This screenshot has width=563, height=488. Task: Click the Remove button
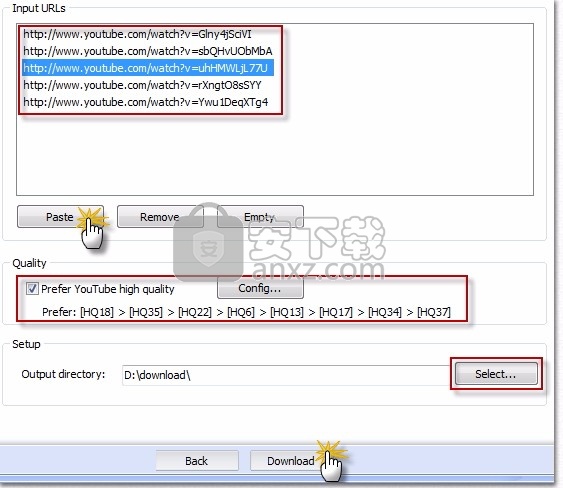tap(160, 217)
